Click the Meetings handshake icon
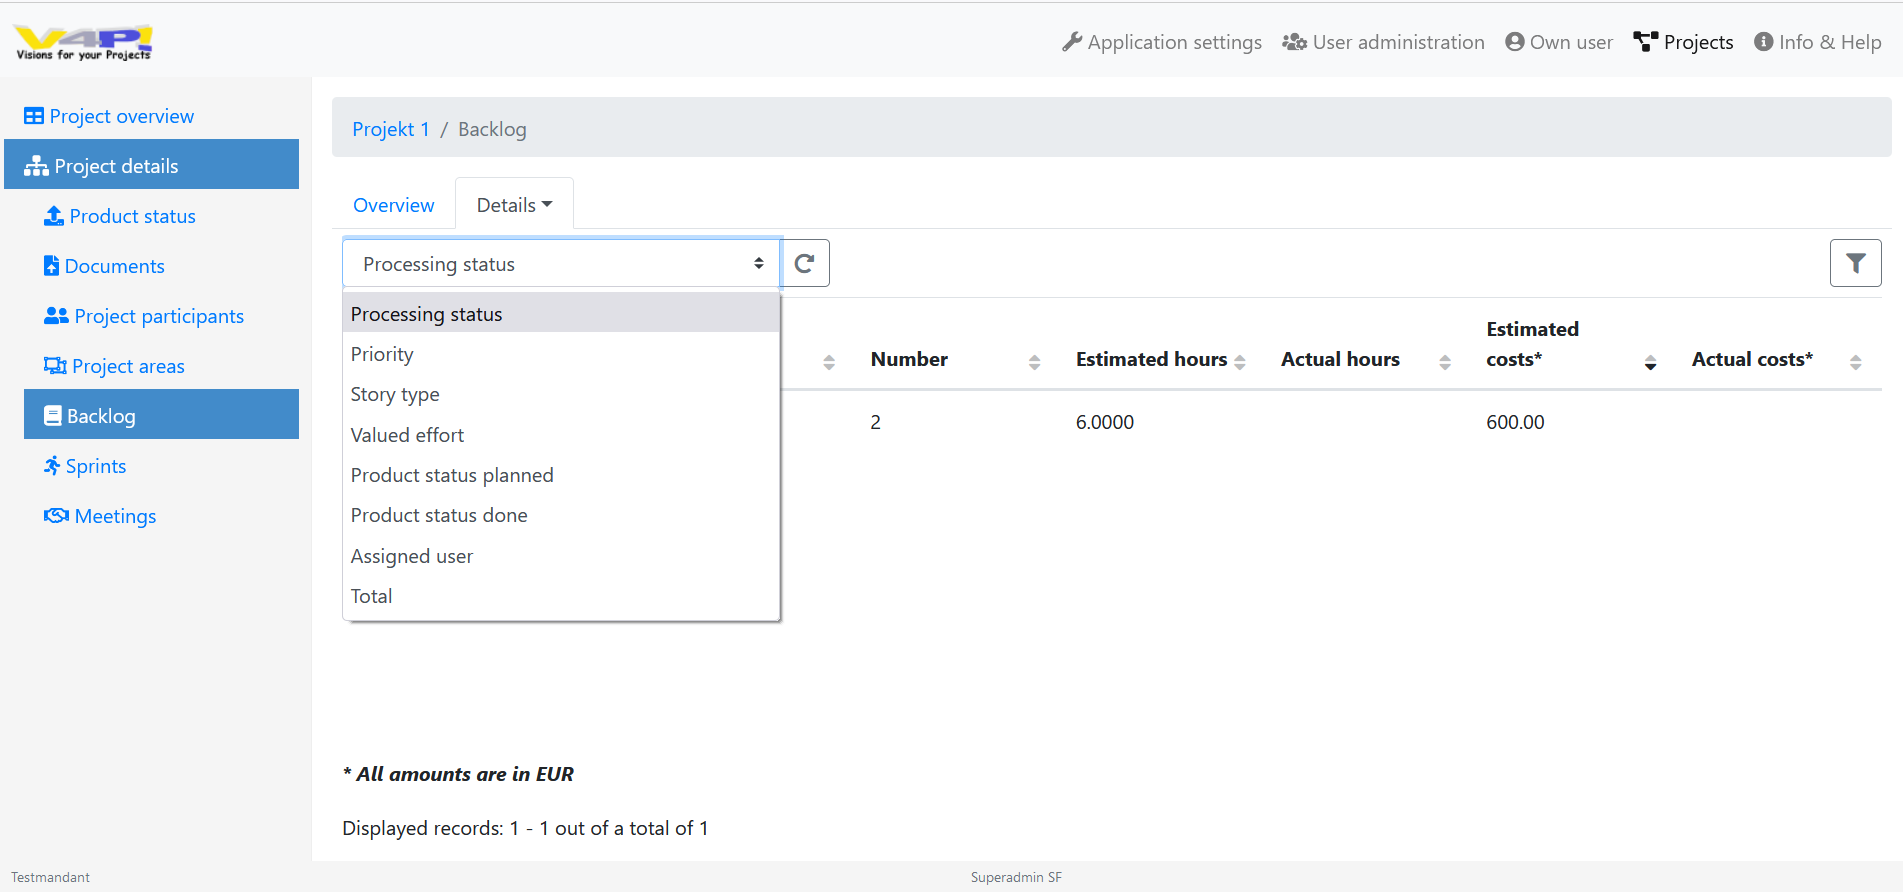The width and height of the screenshot is (1903, 892). (x=57, y=516)
